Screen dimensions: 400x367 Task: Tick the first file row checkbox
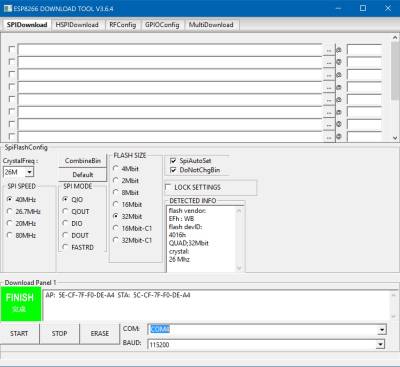[x=12, y=49]
